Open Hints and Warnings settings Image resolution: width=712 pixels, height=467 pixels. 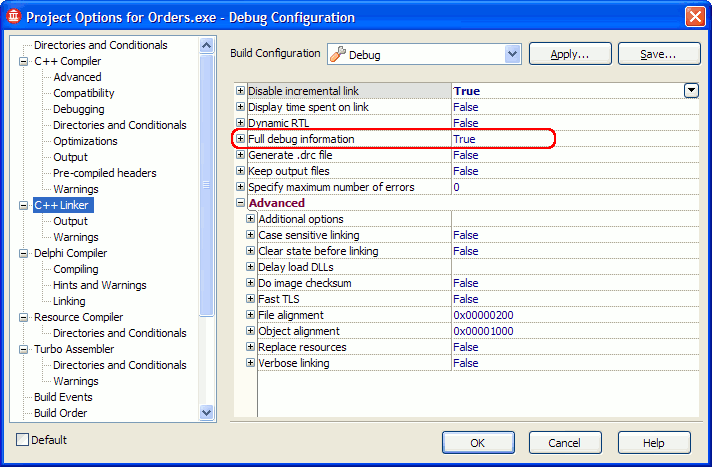pyautogui.click(x=97, y=285)
